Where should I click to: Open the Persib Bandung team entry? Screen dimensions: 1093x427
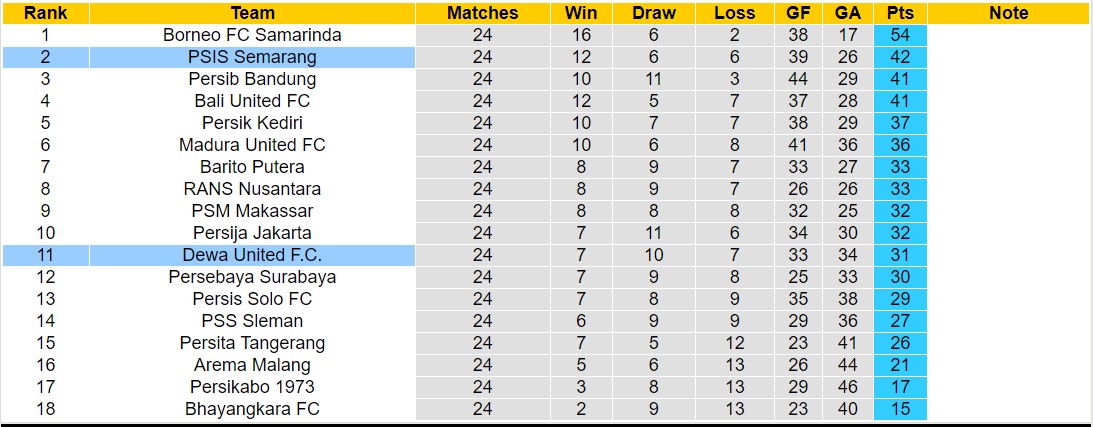pyautogui.click(x=252, y=79)
